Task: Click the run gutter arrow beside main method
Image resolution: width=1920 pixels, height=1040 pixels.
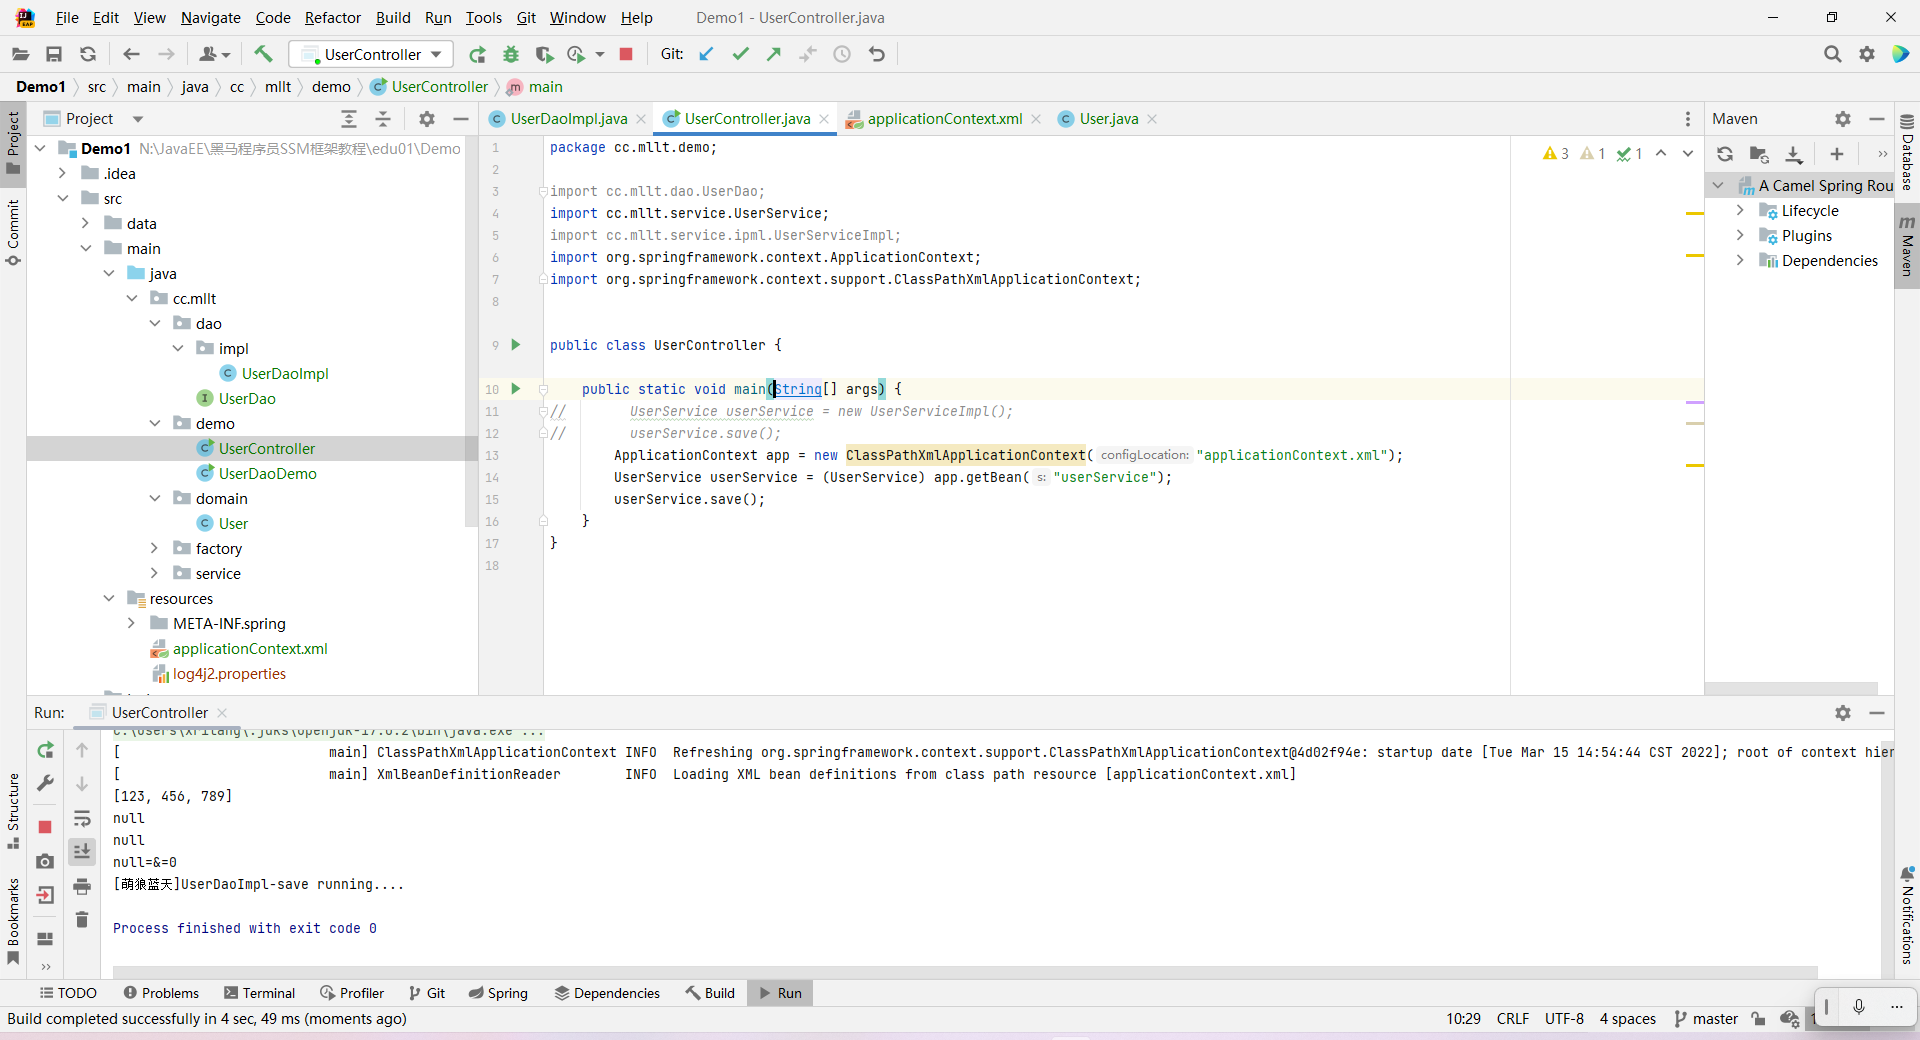Action: pyautogui.click(x=516, y=388)
